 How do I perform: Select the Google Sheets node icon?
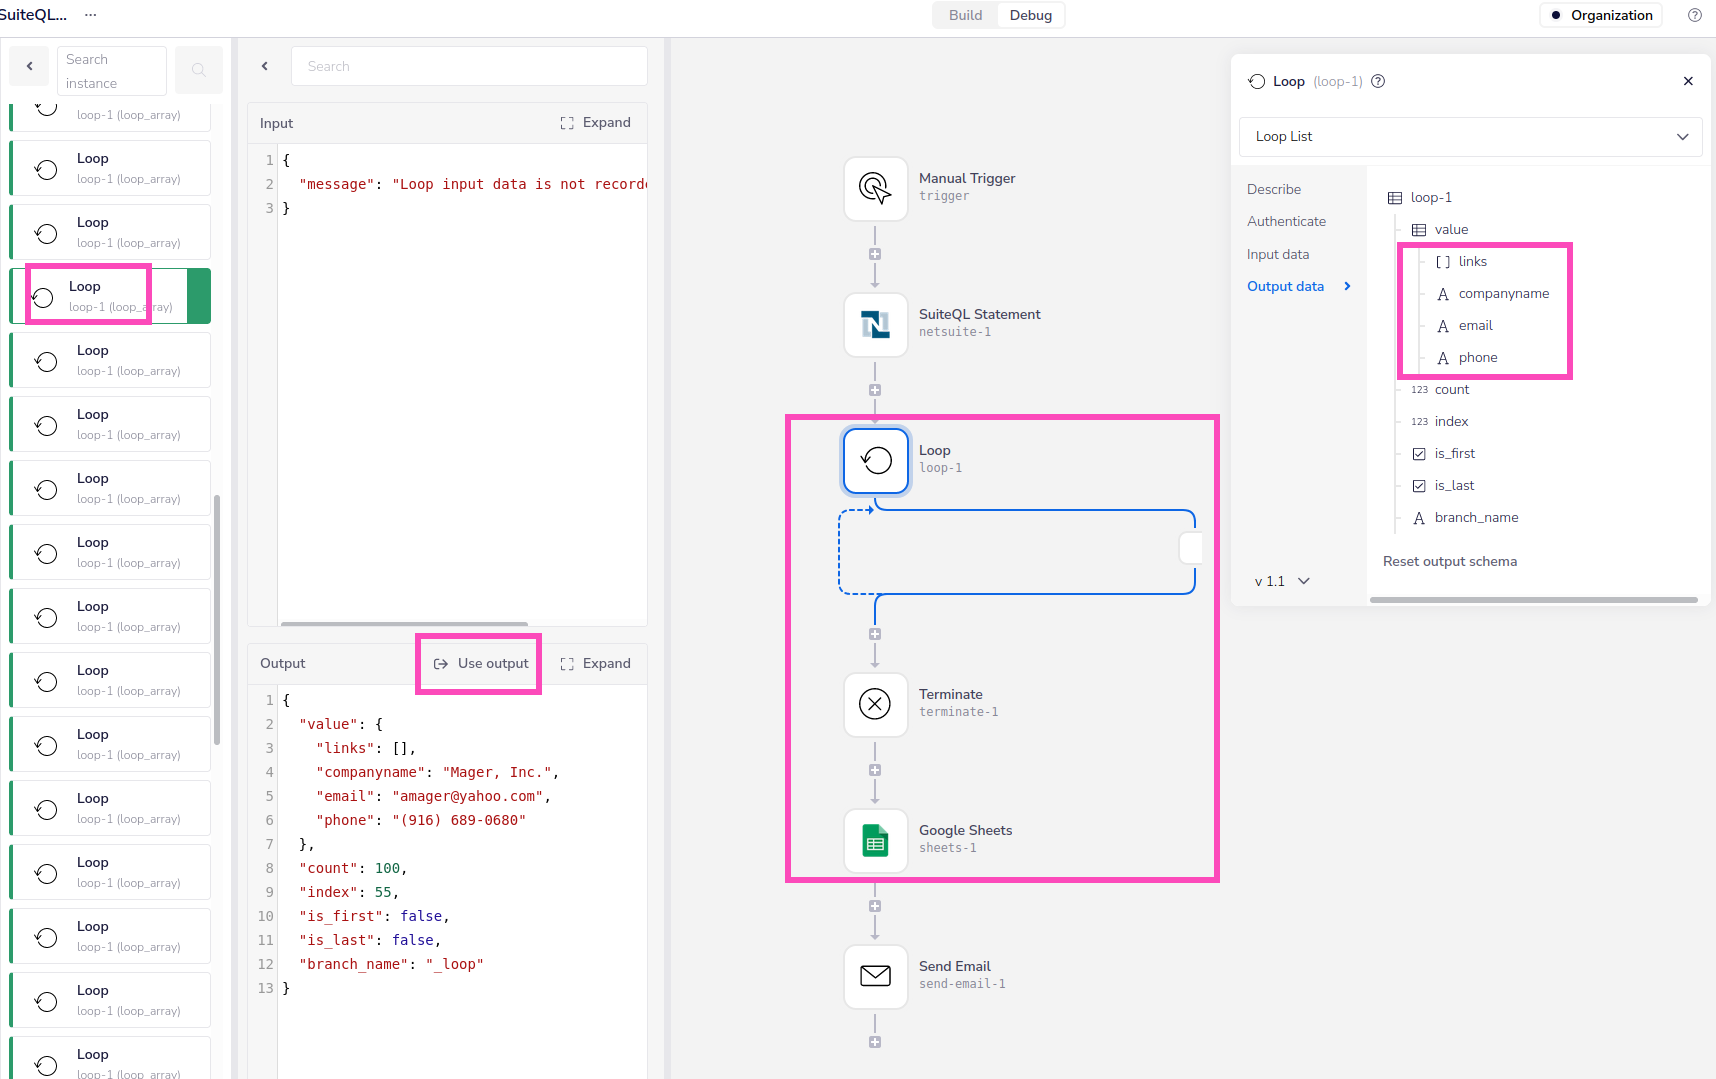point(875,840)
